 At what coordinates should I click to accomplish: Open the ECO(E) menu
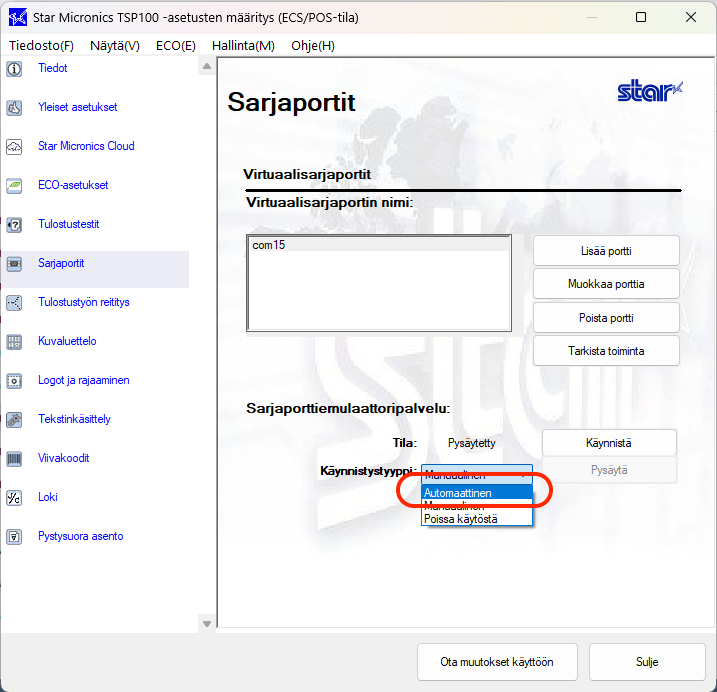point(176,46)
